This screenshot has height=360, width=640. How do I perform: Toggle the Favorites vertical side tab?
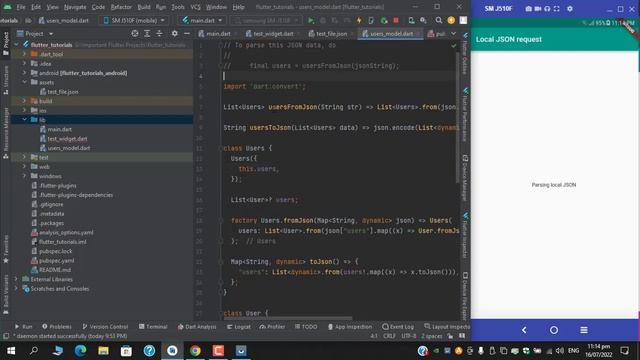pos(6,249)
